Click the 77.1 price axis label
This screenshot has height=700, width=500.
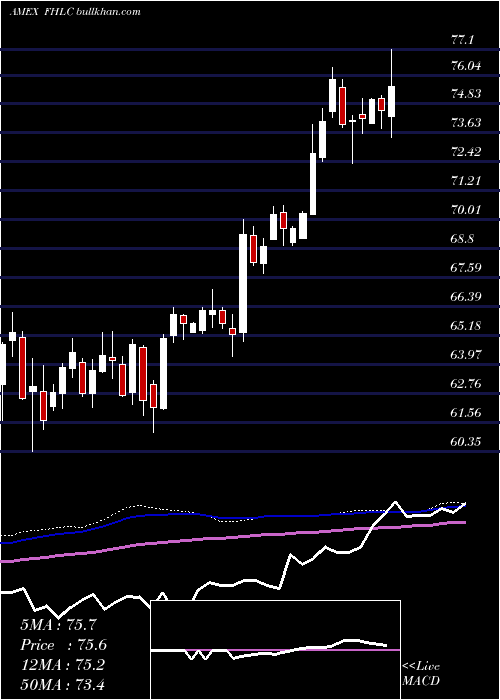point(462,40)
